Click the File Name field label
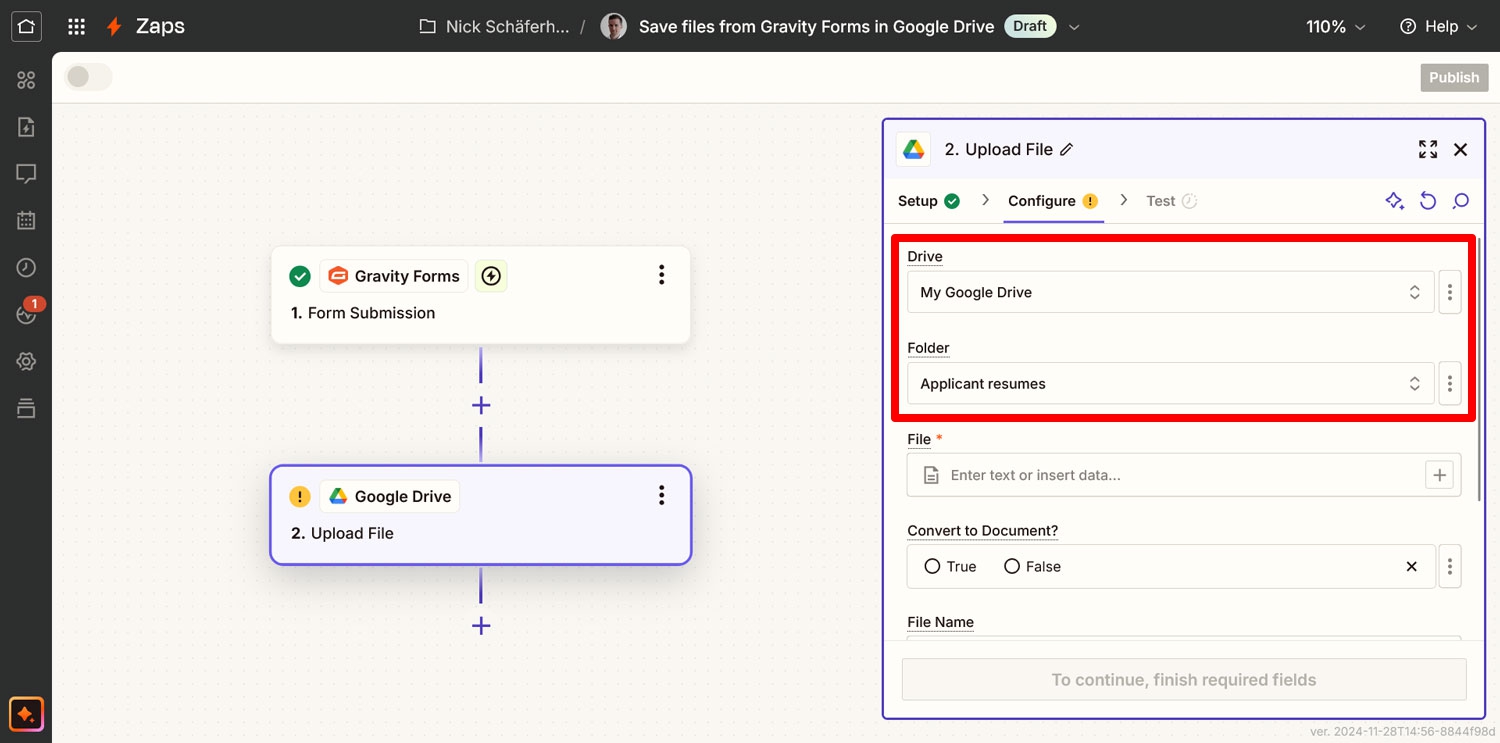 point(940,622)
